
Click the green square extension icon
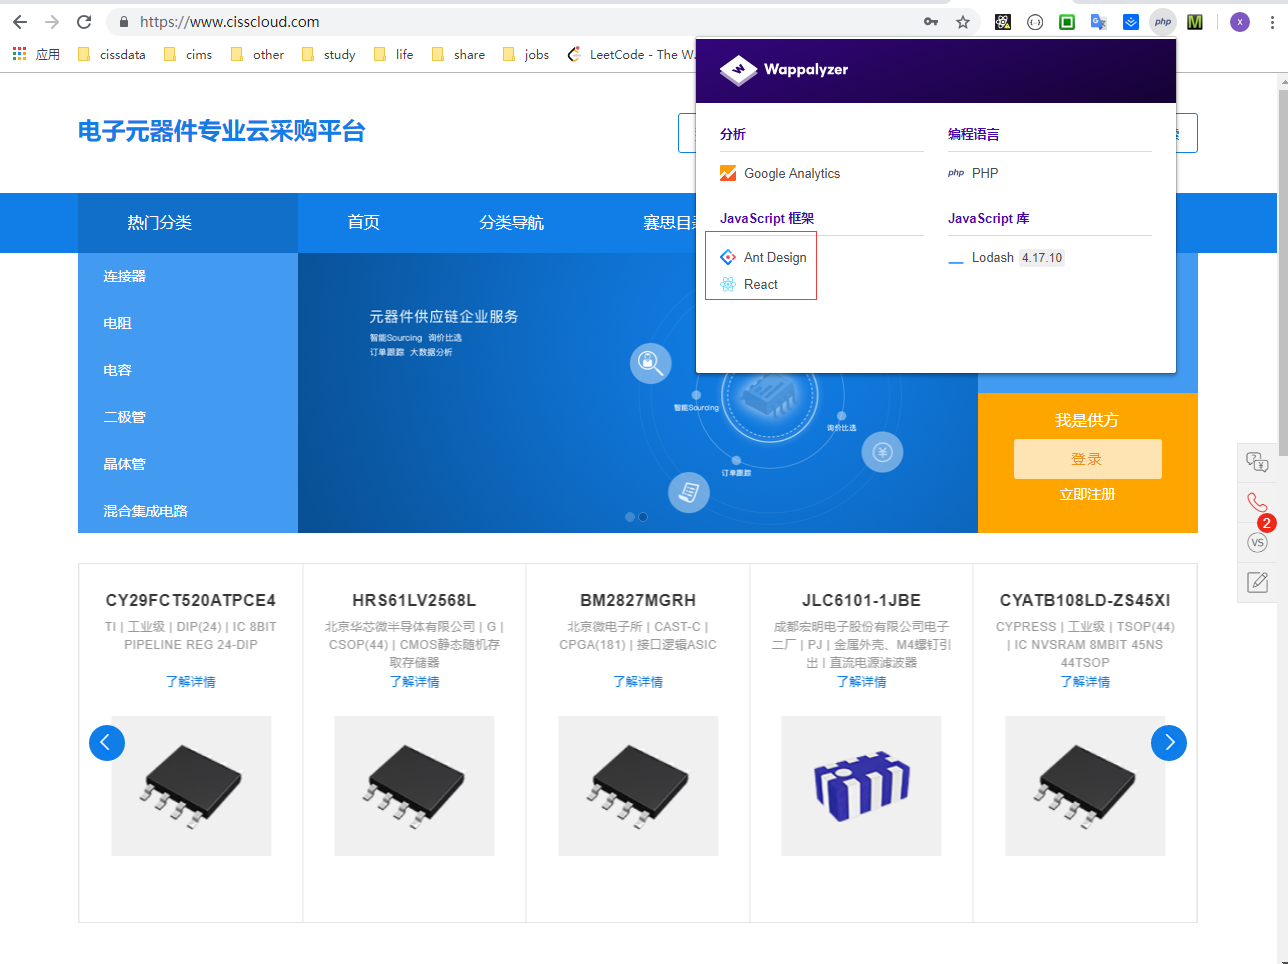1067,22
